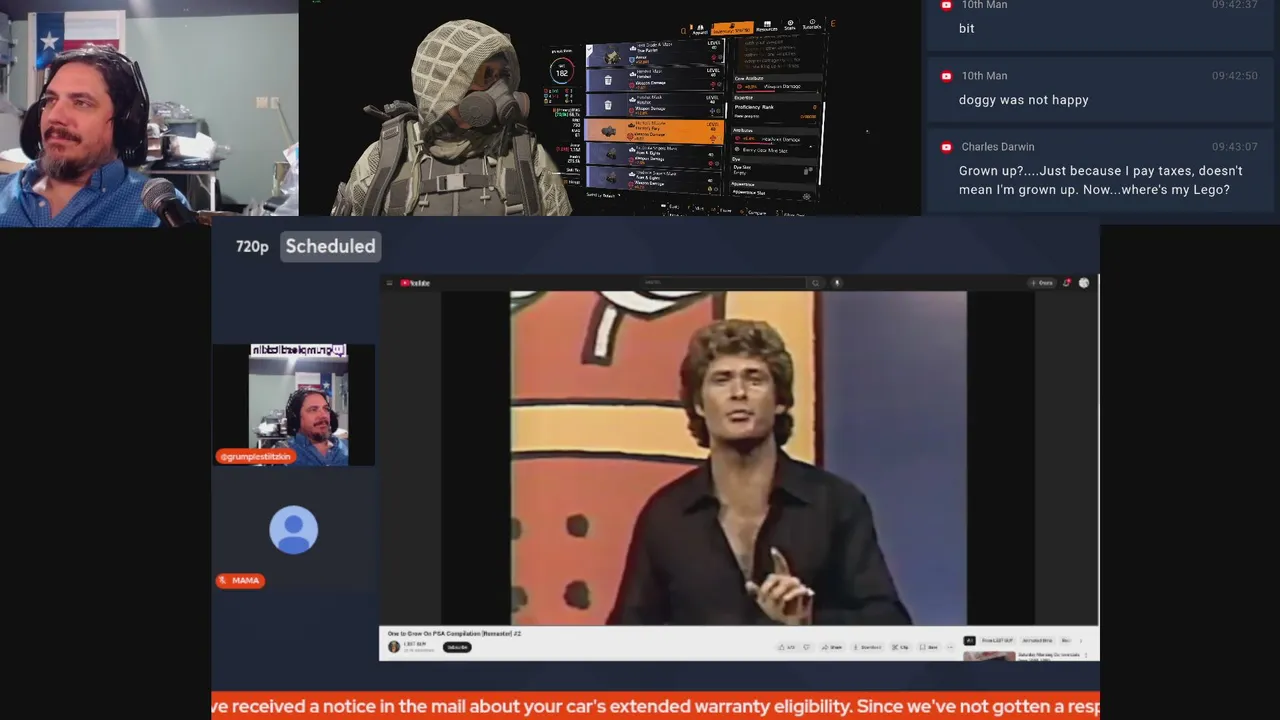Open the Resources tab in game menu
Image resolution: width=1280 pixels, height=720 pixels.
coord(767,26)
